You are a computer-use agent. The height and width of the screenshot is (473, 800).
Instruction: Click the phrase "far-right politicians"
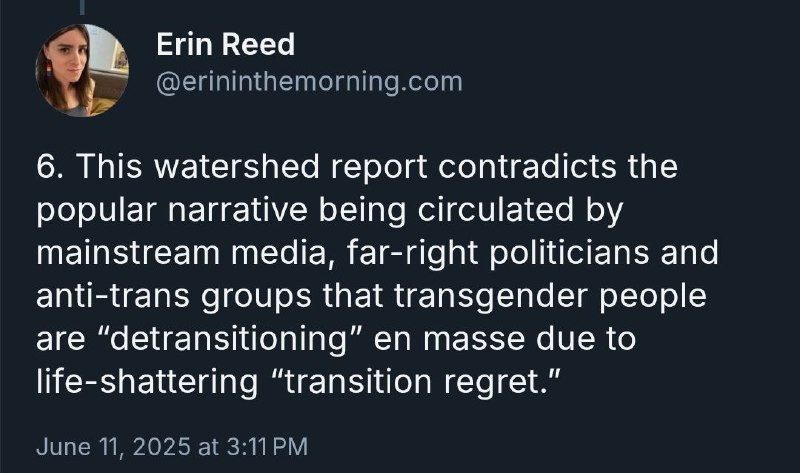pyautogui.click(x=499, y=253)
